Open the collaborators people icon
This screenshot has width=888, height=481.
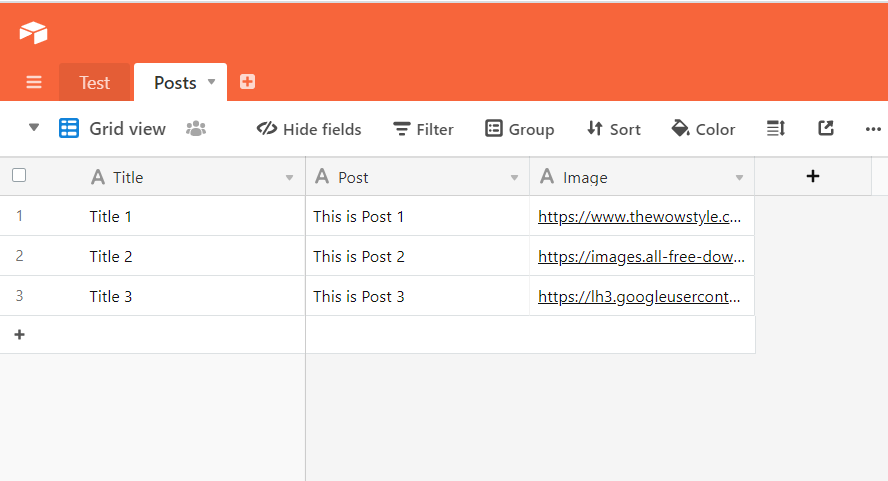pos(196,128)
